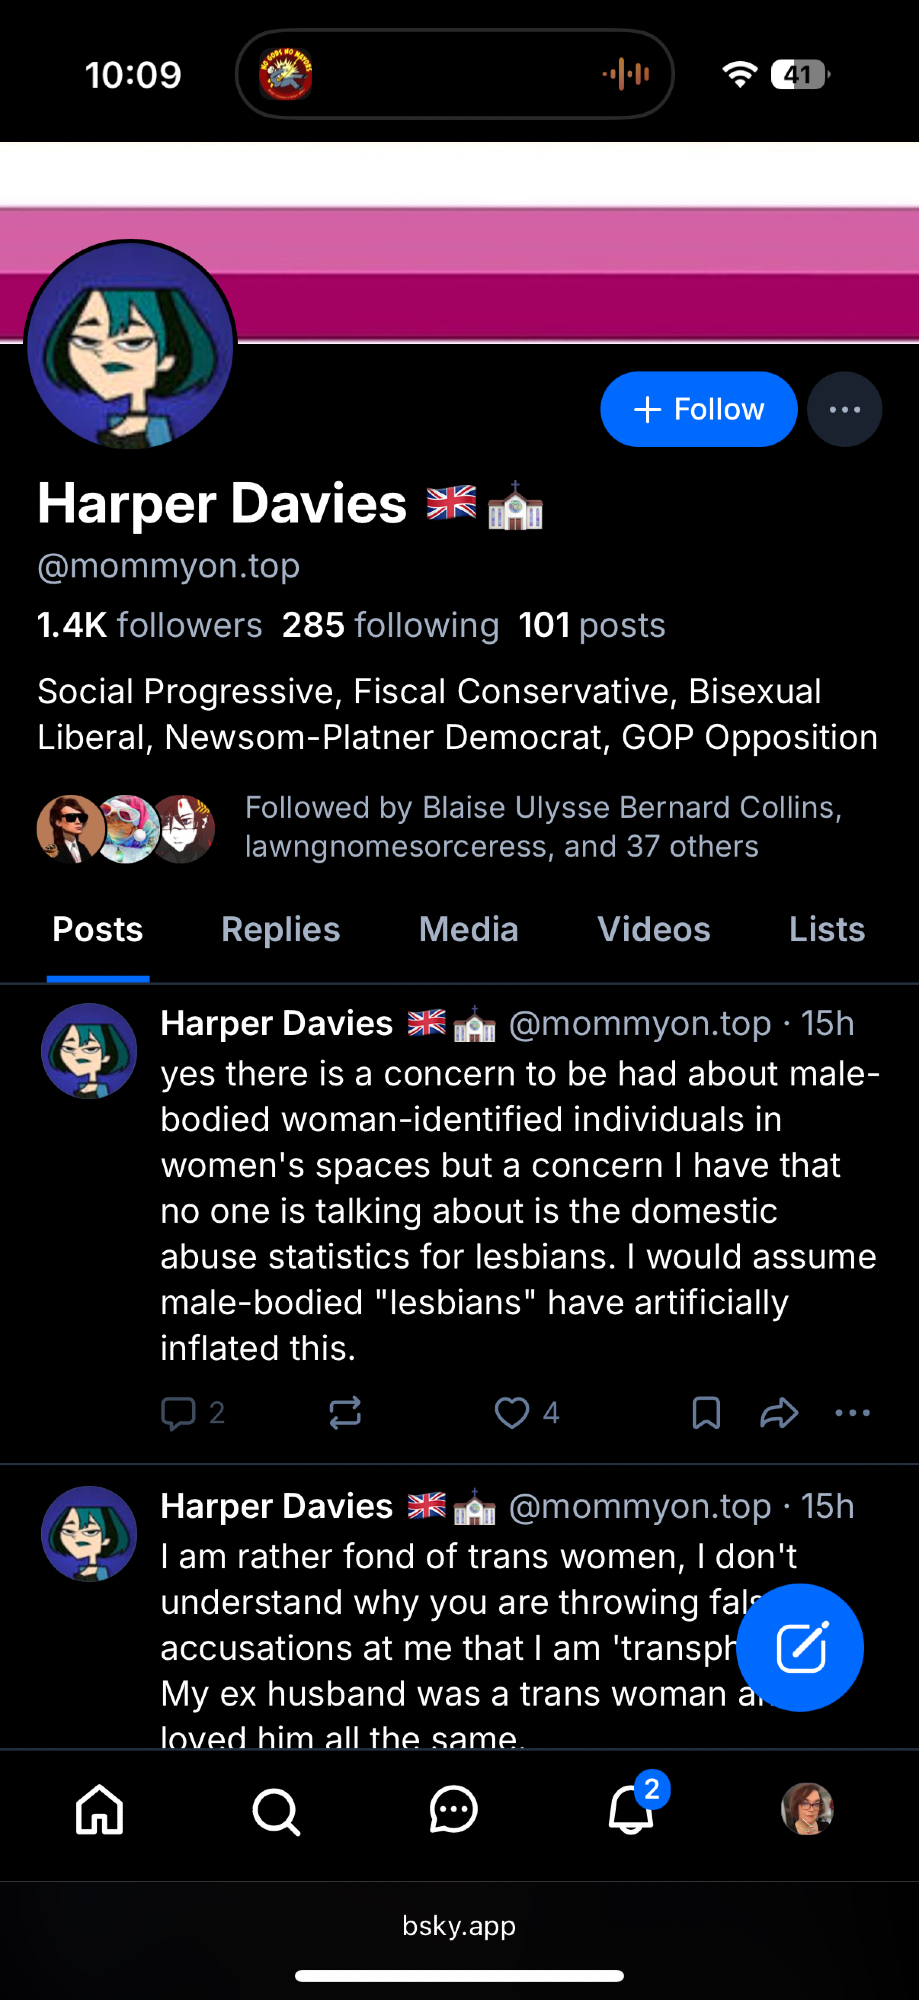
Task: Like the first post with heart icon
Action: [x=512, y=1413]
